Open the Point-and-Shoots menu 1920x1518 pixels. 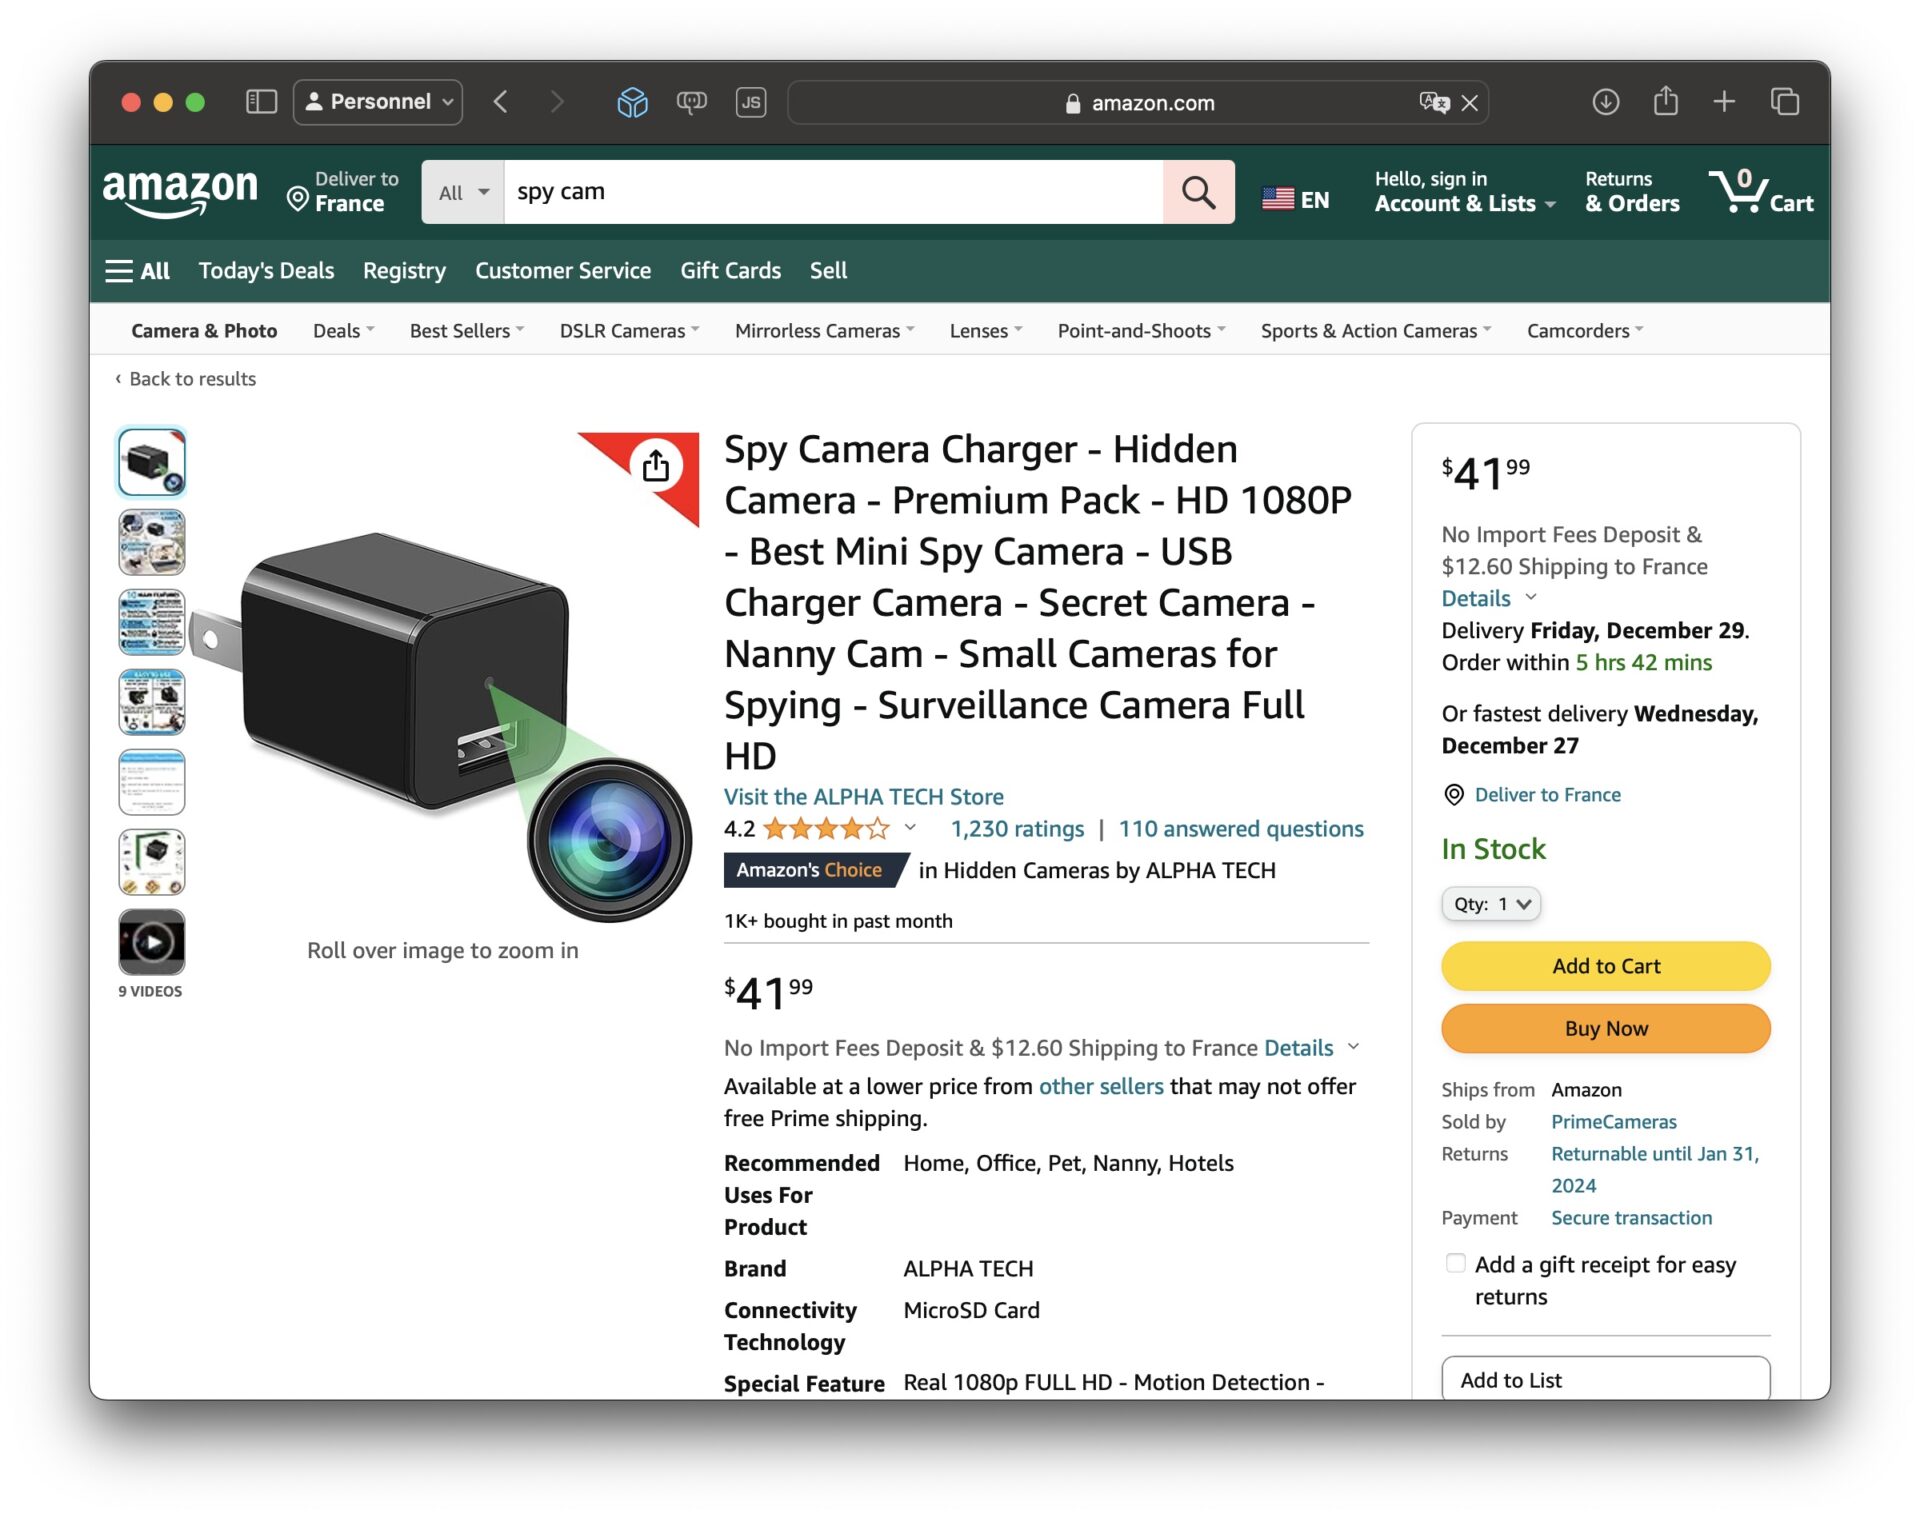click(x=1141, y=331)
